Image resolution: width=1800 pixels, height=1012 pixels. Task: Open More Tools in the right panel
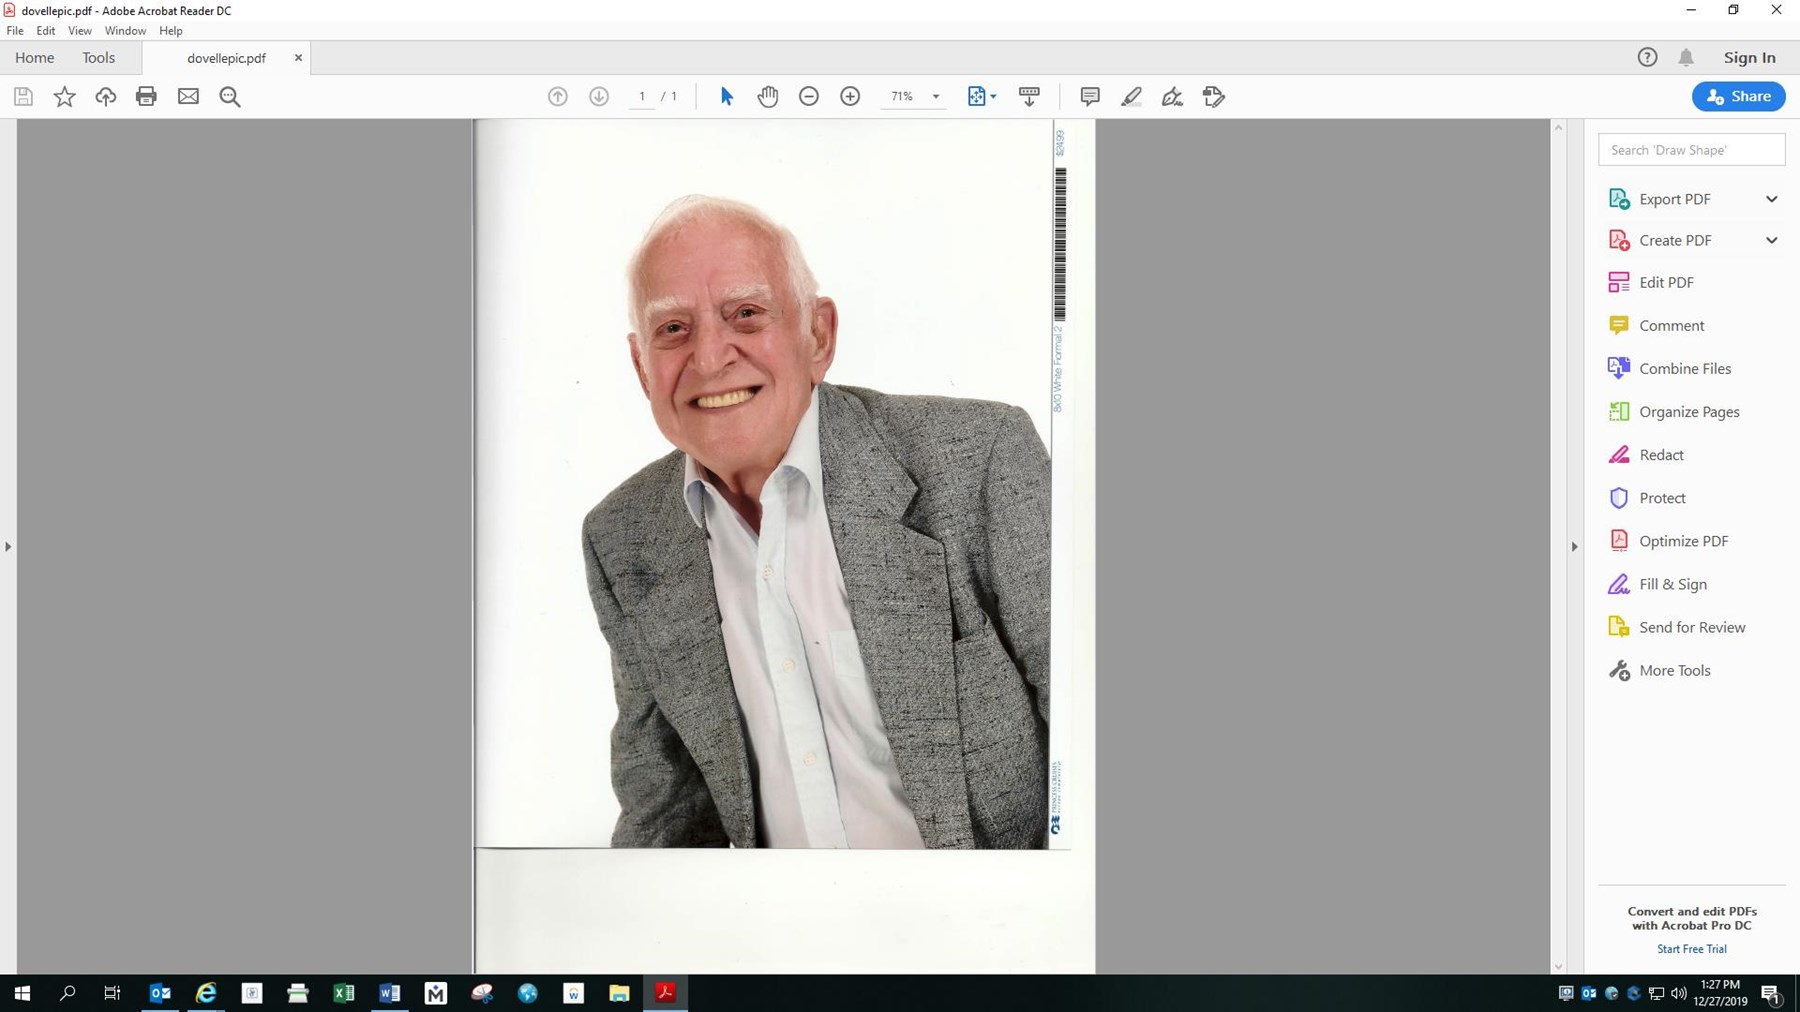pos(1673,670)
